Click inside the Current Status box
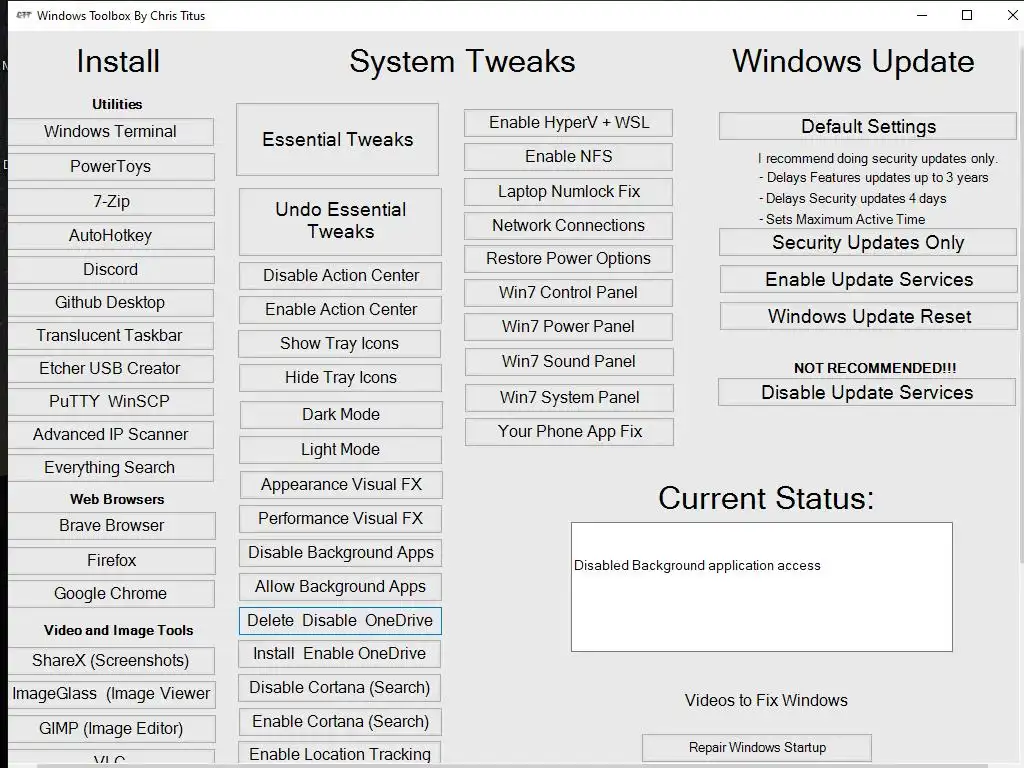 pyautogui.click(x=761, y=586)
